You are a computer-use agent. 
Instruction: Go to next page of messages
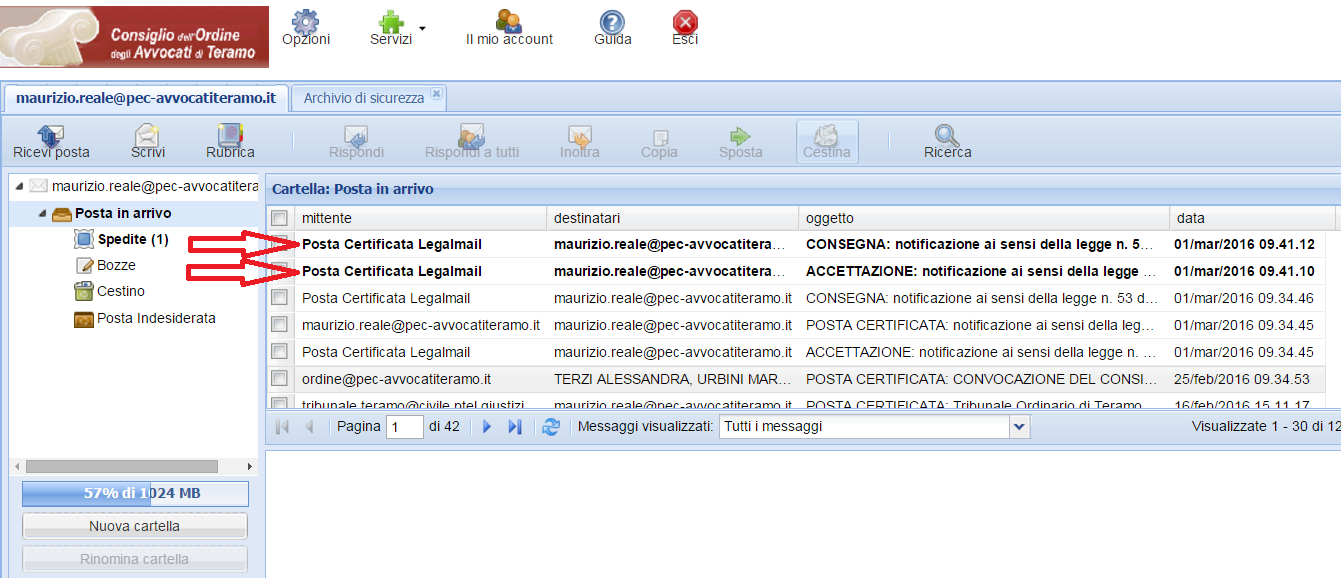pos(488,427)
